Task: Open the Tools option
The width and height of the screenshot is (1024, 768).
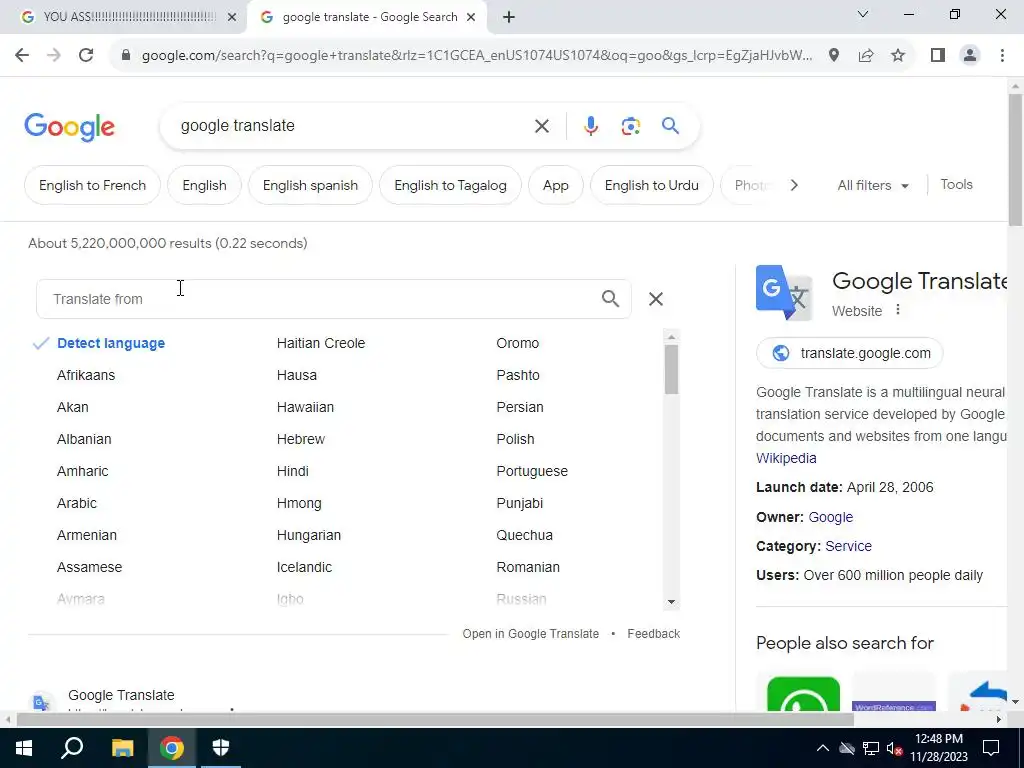Action: pos(957,185)
